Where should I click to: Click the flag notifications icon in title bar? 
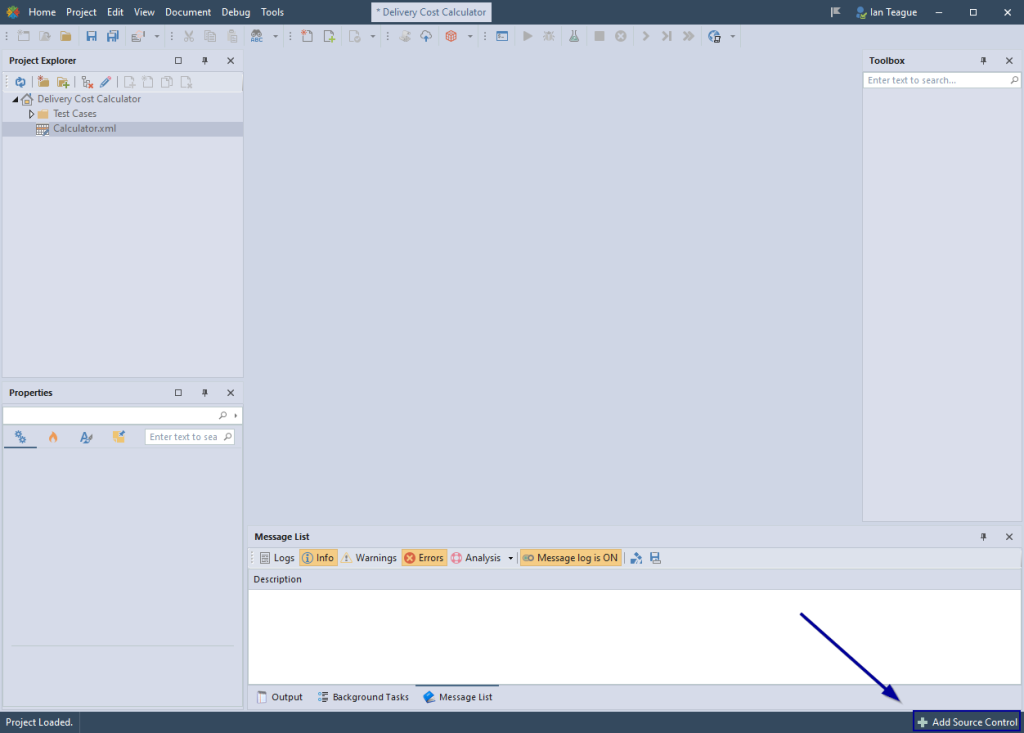835,12
